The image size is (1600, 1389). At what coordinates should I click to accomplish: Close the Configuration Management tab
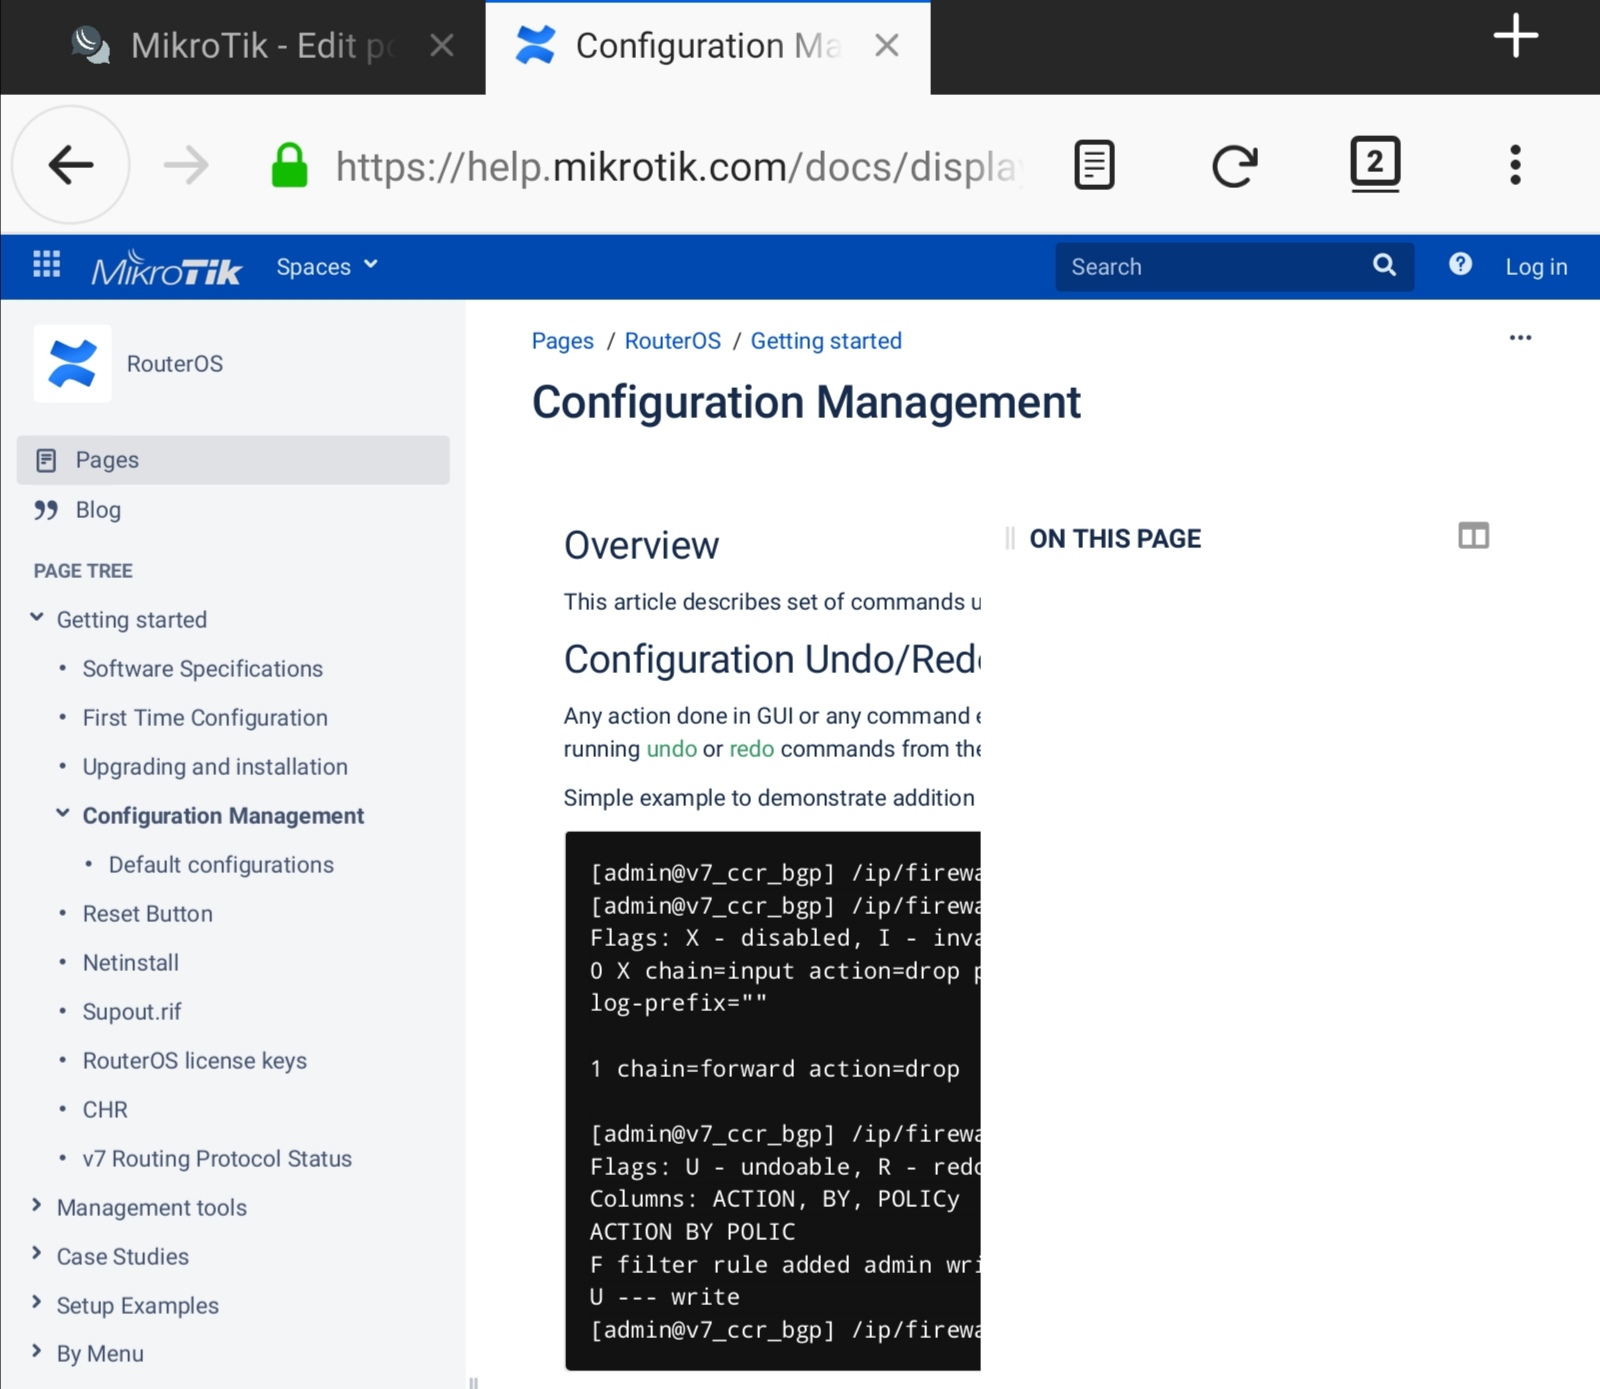coord(886,45)
